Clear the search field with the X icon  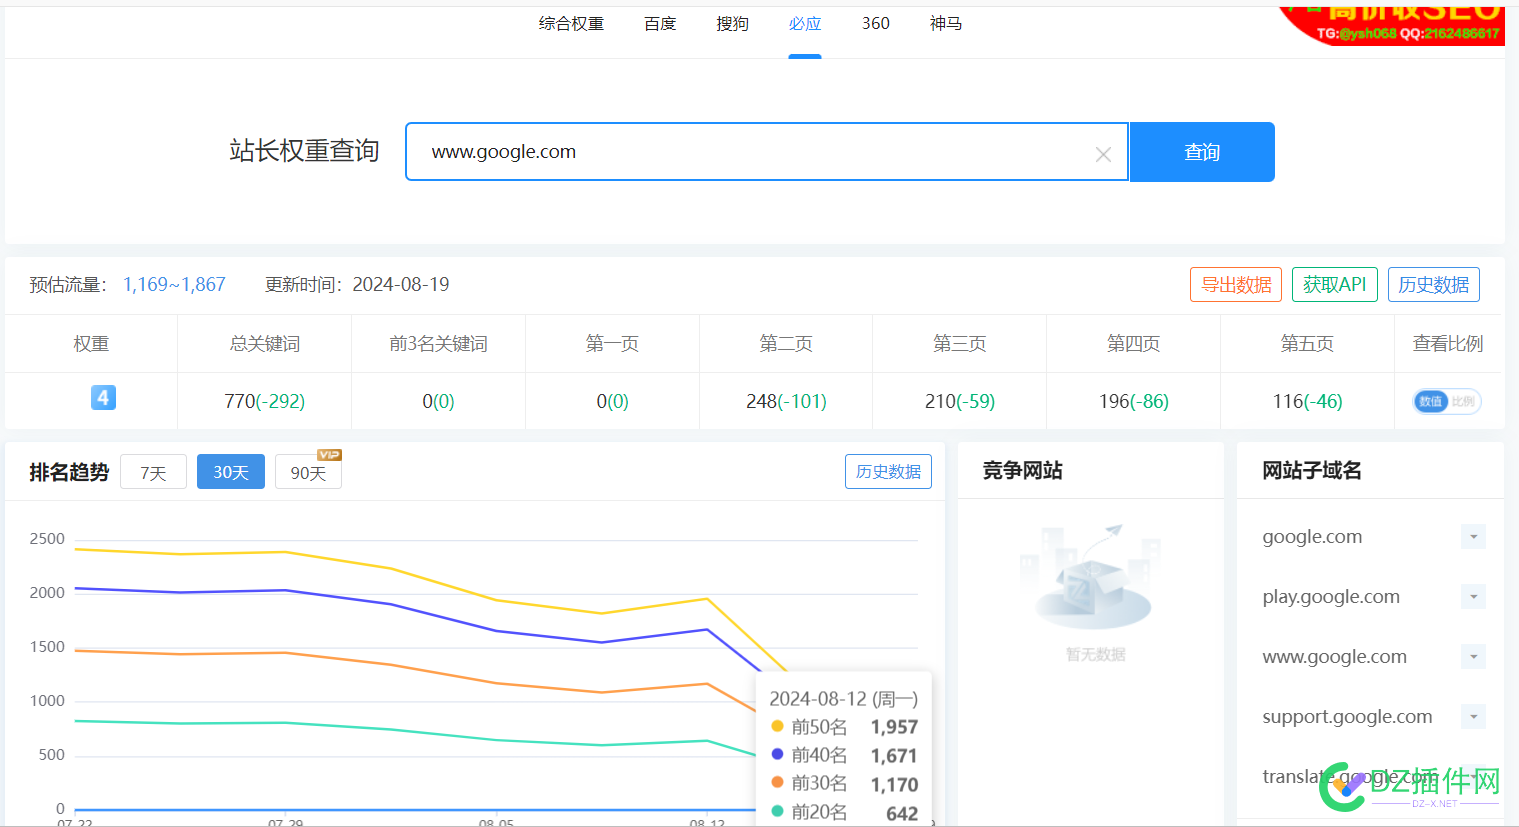point(1103,154)
